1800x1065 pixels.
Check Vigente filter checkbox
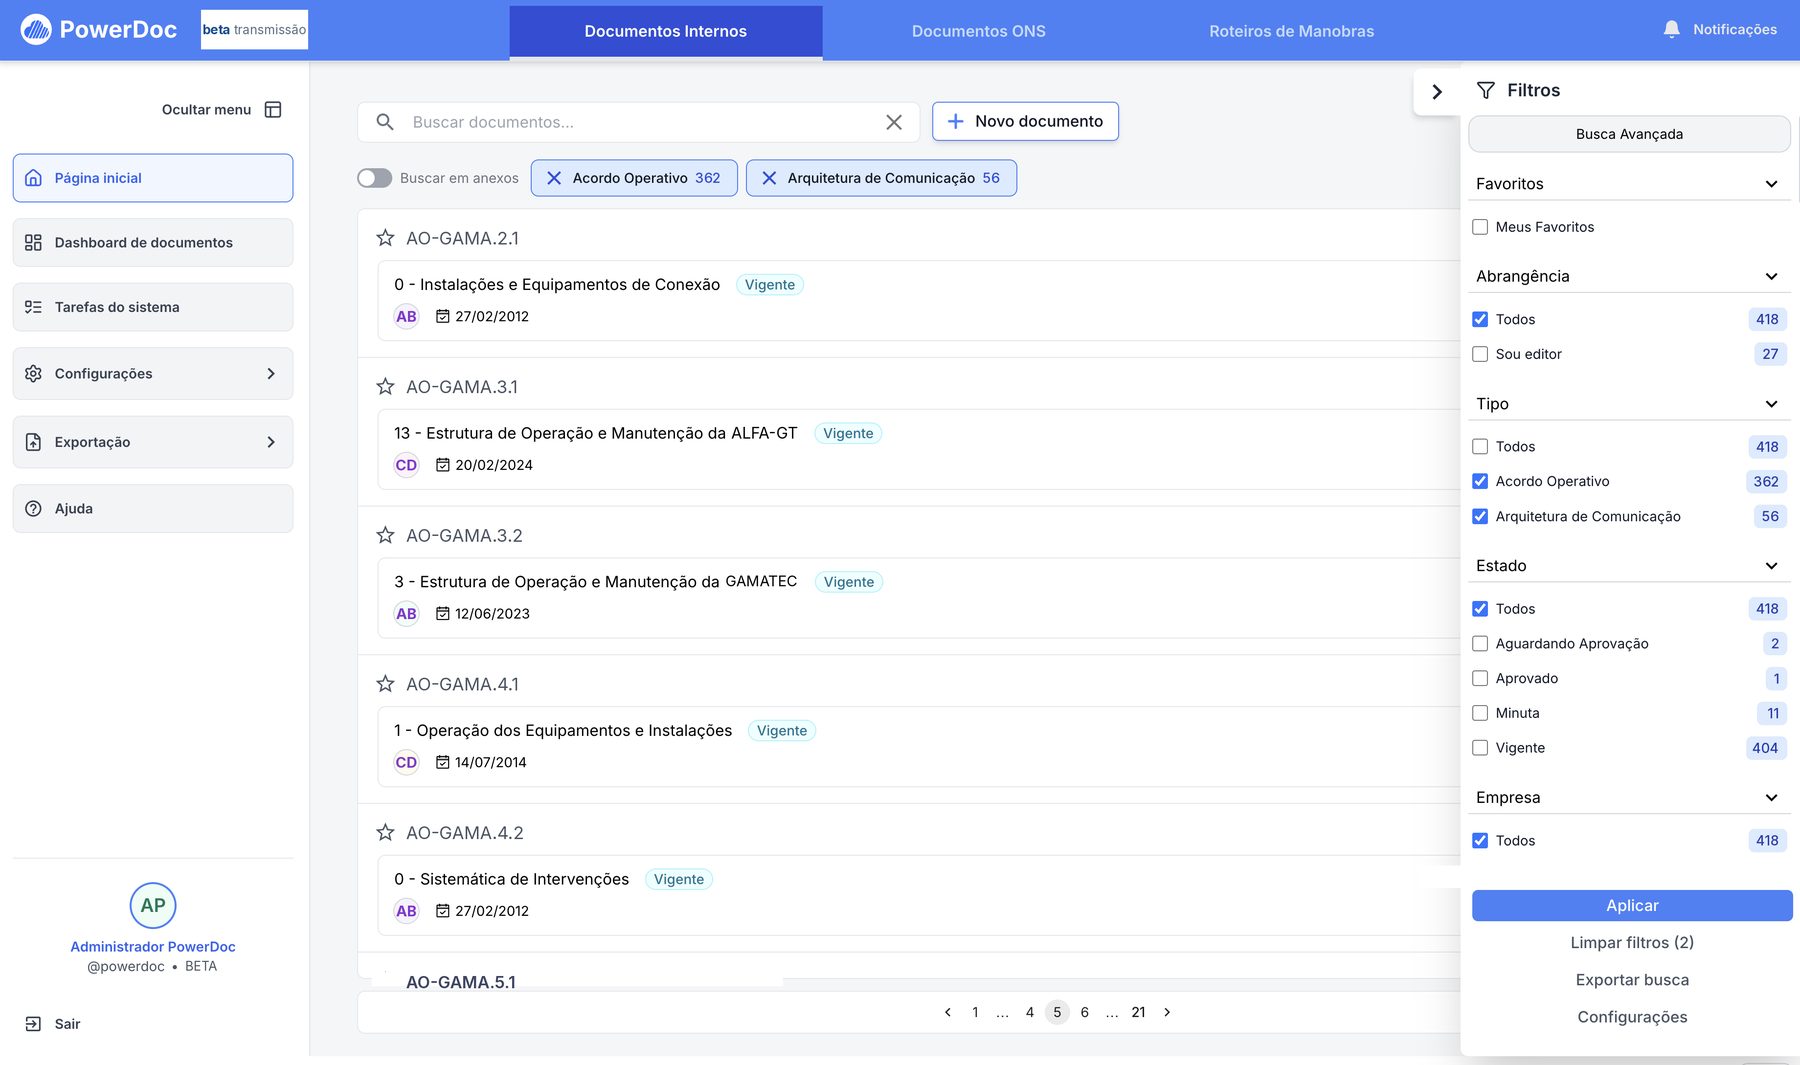coord(1480,748)
